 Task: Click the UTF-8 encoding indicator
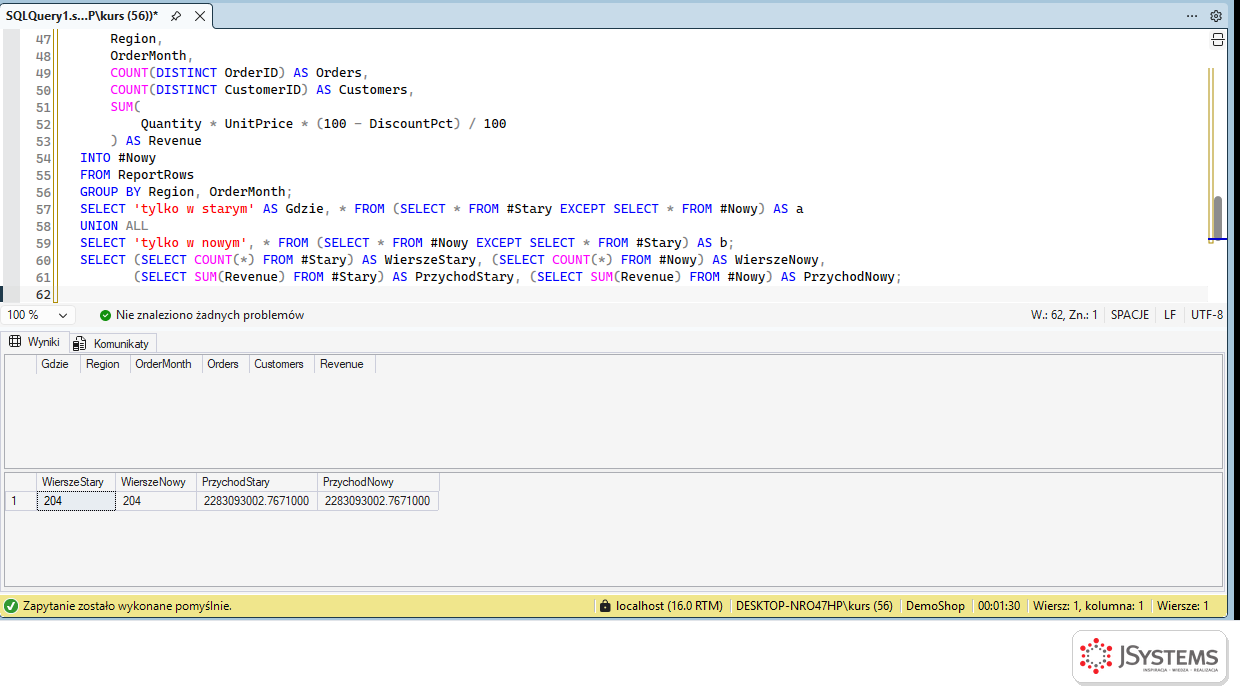click(1207, 315)
